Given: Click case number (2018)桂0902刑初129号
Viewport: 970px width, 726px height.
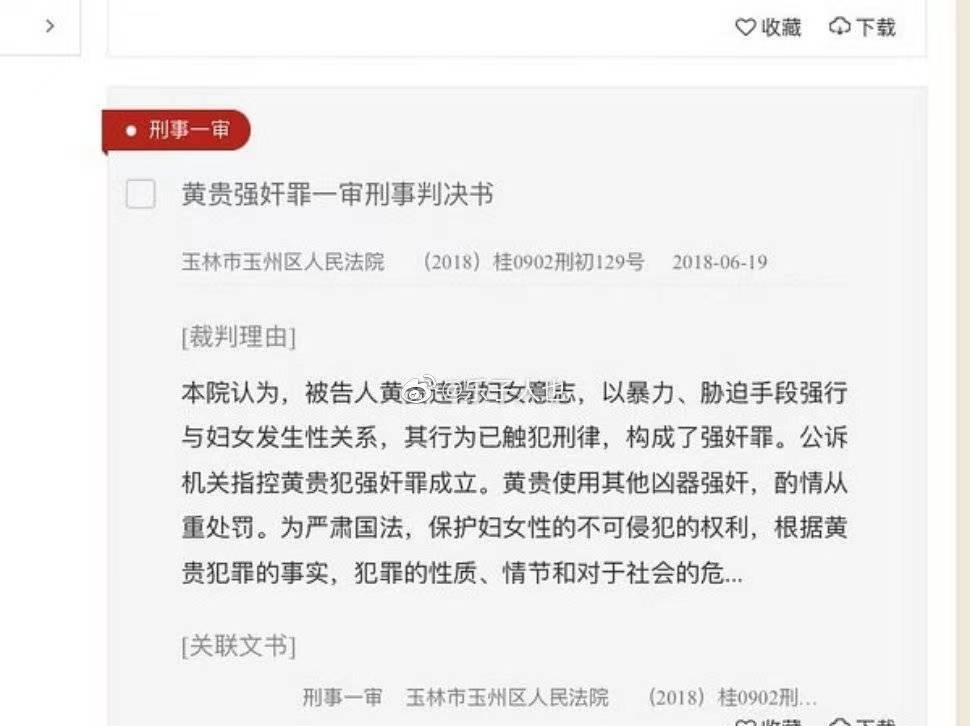Looking at the screenshot, I should coord(533,262).
